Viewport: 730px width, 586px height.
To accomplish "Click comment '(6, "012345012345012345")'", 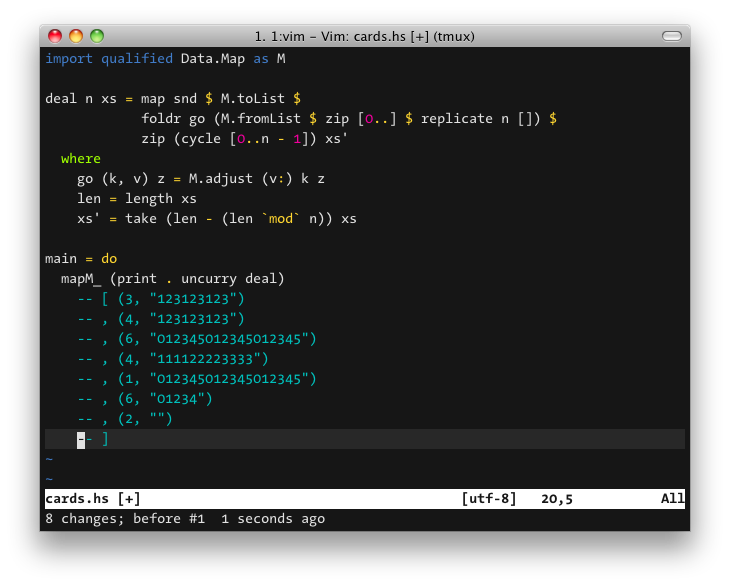I will pyautogui.click(x=217, y=339).
